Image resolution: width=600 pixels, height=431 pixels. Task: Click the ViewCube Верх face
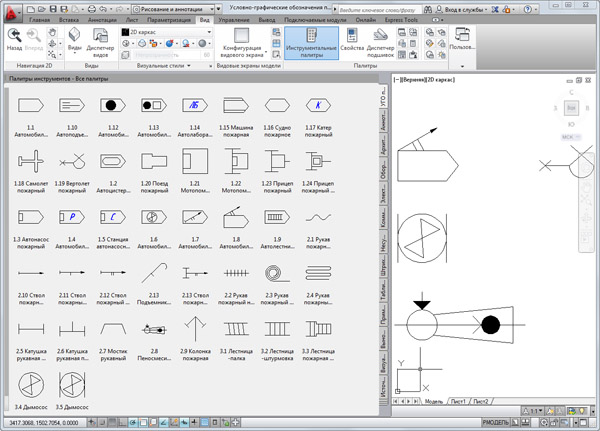point(570,107)
